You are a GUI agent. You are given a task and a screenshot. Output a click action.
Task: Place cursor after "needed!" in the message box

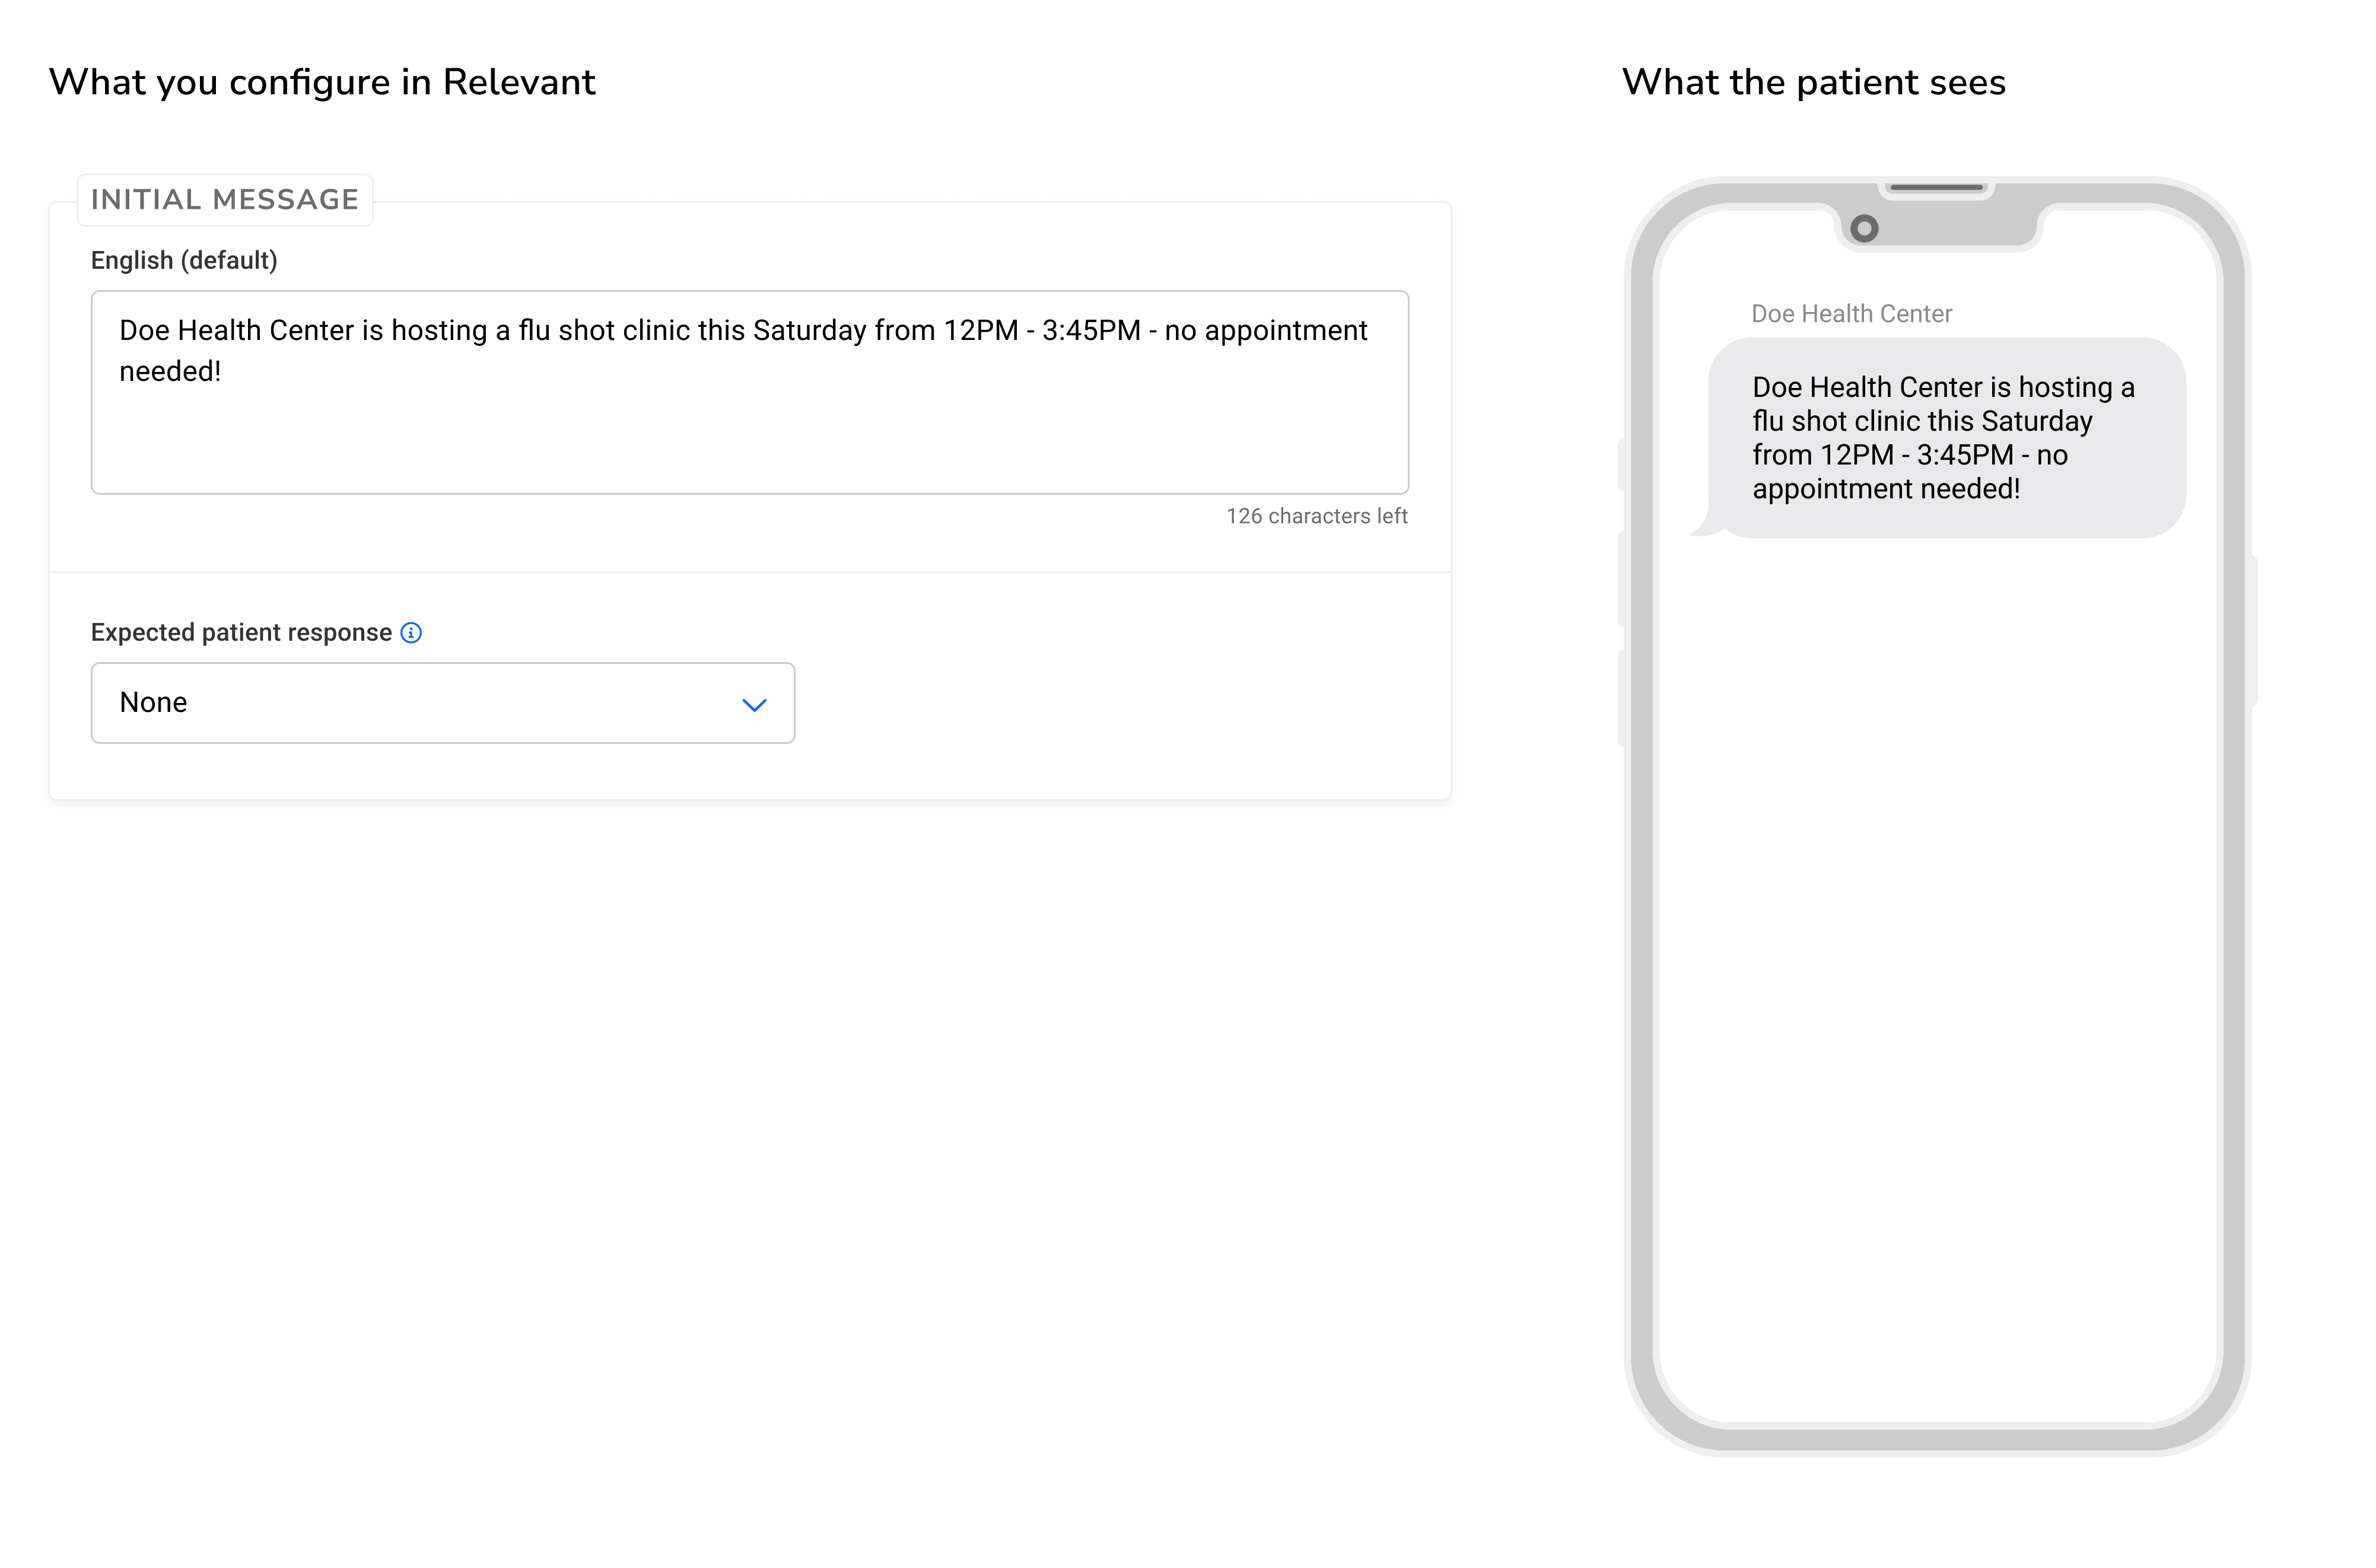coord(222,372)
